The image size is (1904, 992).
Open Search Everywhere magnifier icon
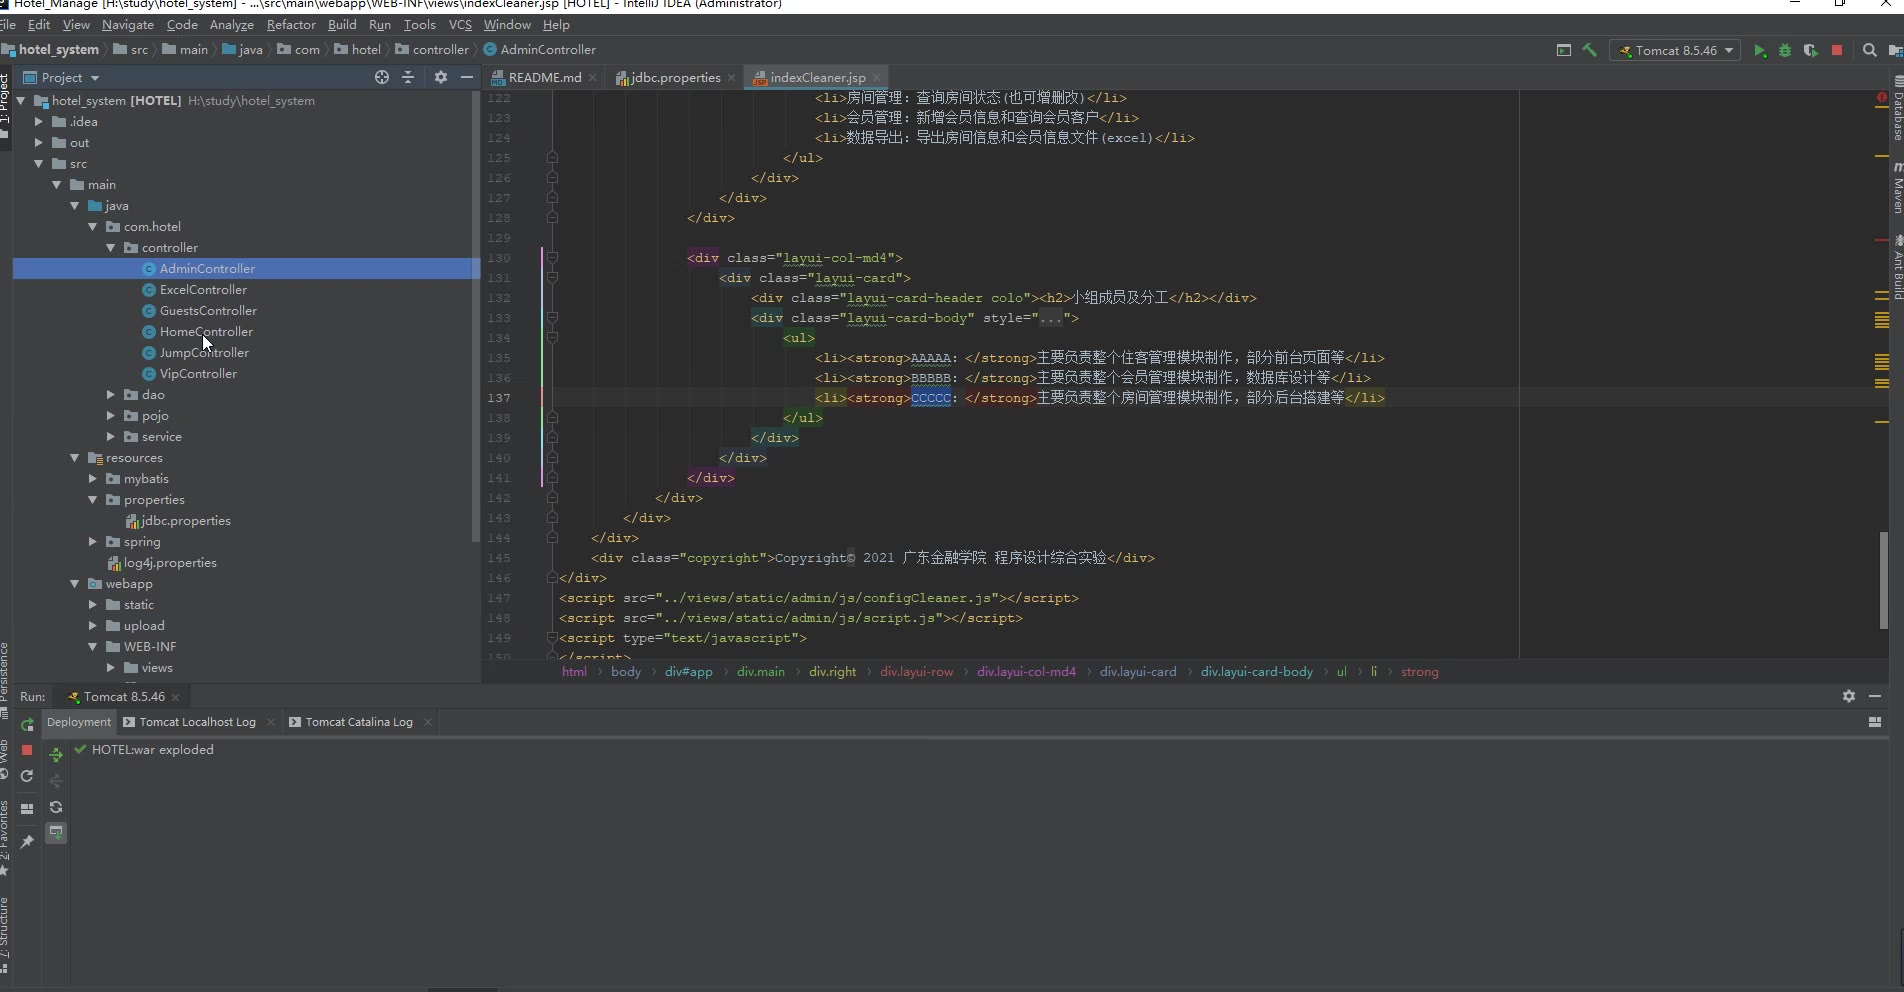[x=1869, y=50]
